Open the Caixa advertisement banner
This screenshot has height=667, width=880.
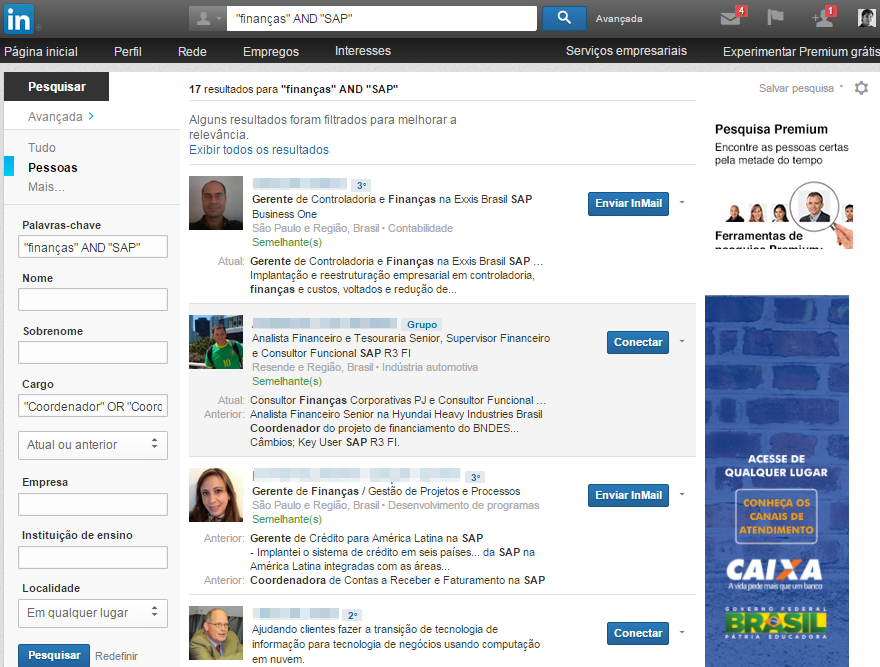click(777, 481)
